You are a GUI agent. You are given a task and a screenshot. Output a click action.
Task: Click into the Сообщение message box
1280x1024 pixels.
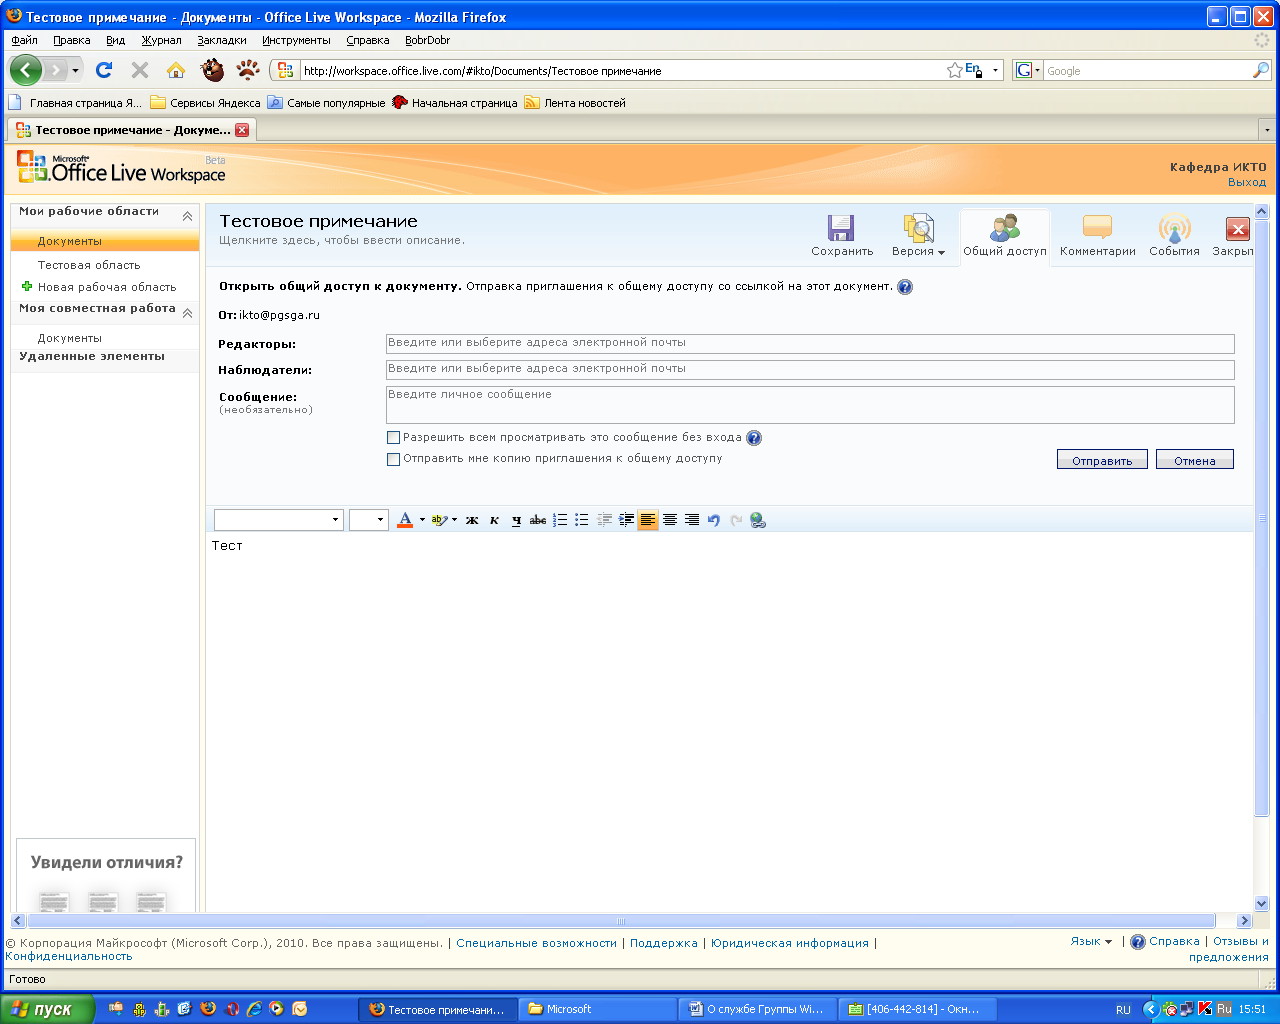pos(810,405)
